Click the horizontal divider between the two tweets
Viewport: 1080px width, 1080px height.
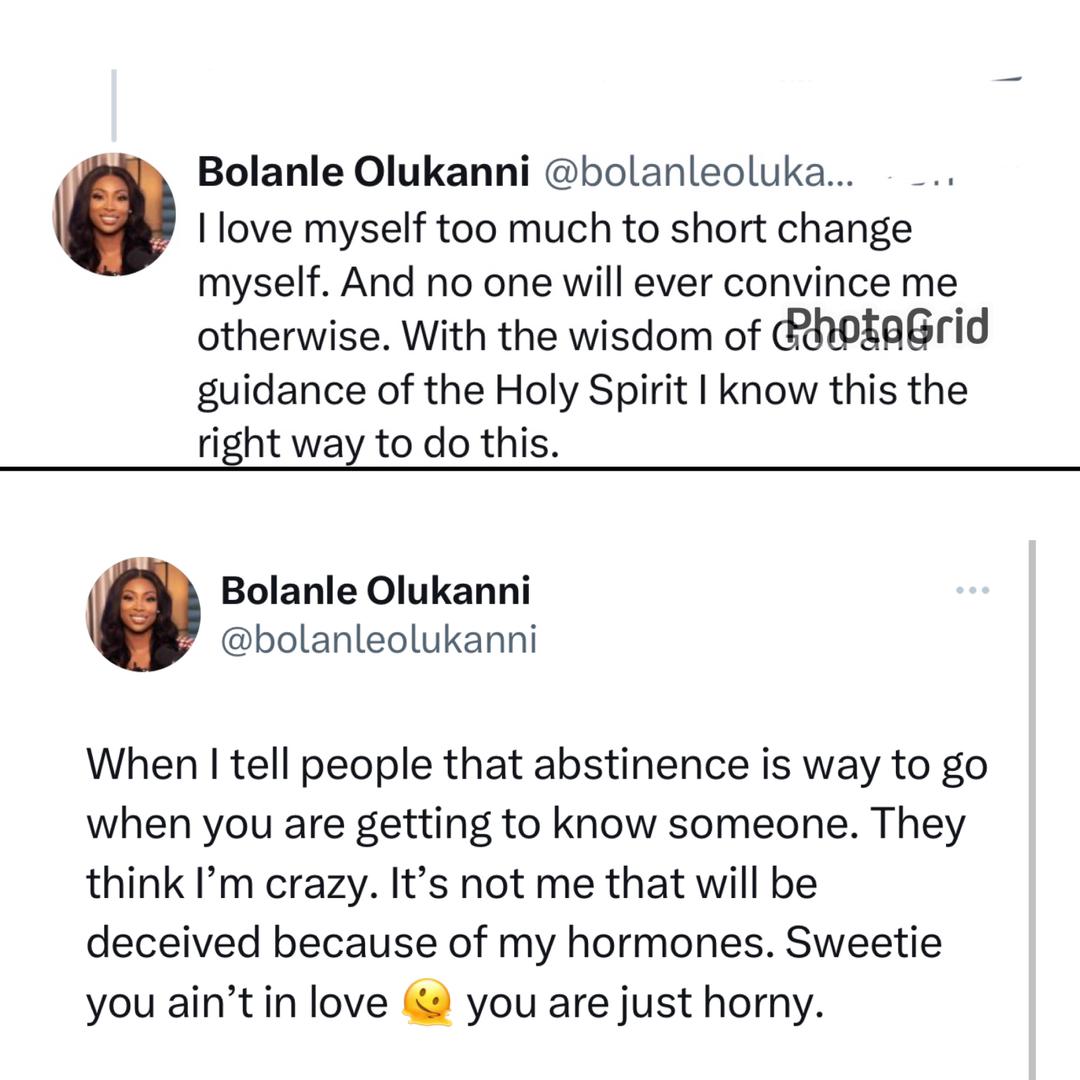click(540, 467)
